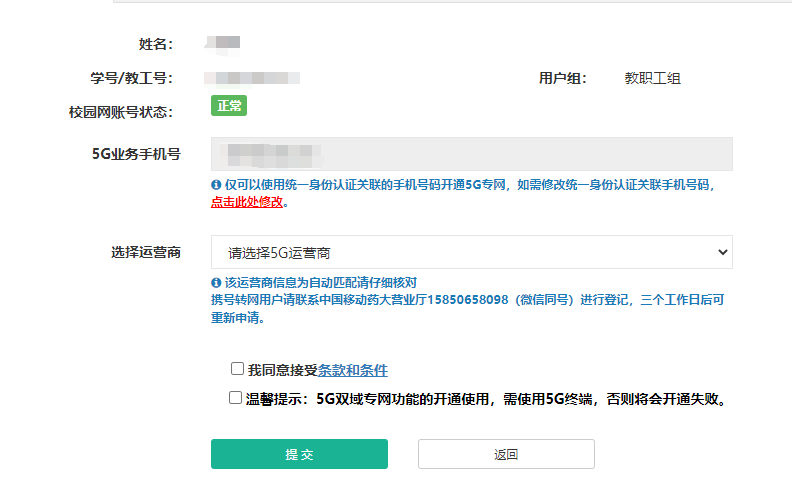The height and width of the screenshot is (498, 792).
Task: Click the 5G业务手机号 input field
Action: click(x=471, y=154)
